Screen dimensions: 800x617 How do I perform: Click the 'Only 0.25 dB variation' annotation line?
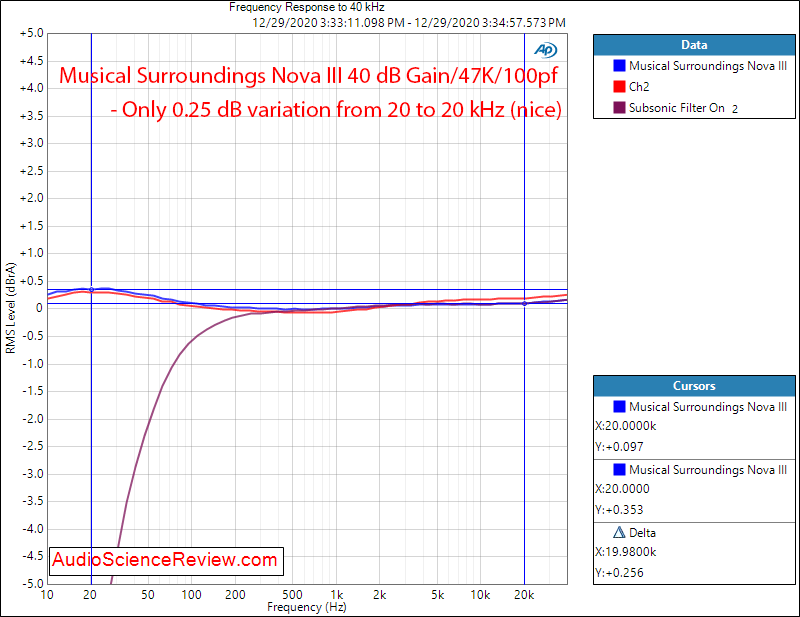[x=336, y=110]
